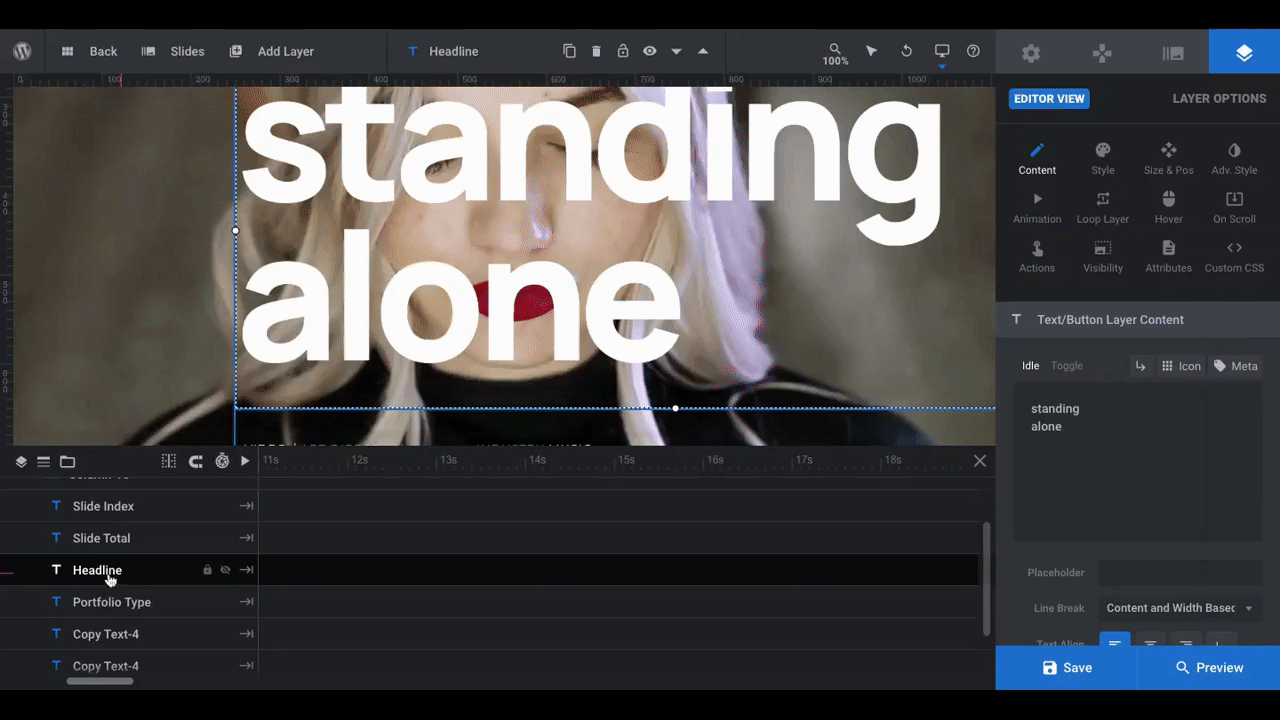This screenshot has height=720, width=1280.
Task: Send layer backward with down arrow
Action: [677, 51]
